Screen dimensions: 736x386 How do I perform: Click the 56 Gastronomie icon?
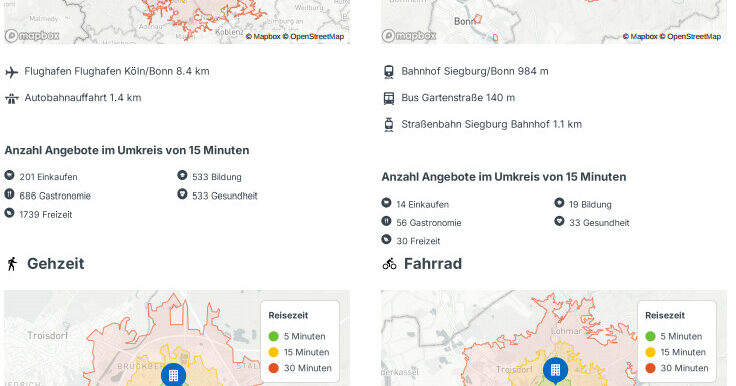[386, 222]
